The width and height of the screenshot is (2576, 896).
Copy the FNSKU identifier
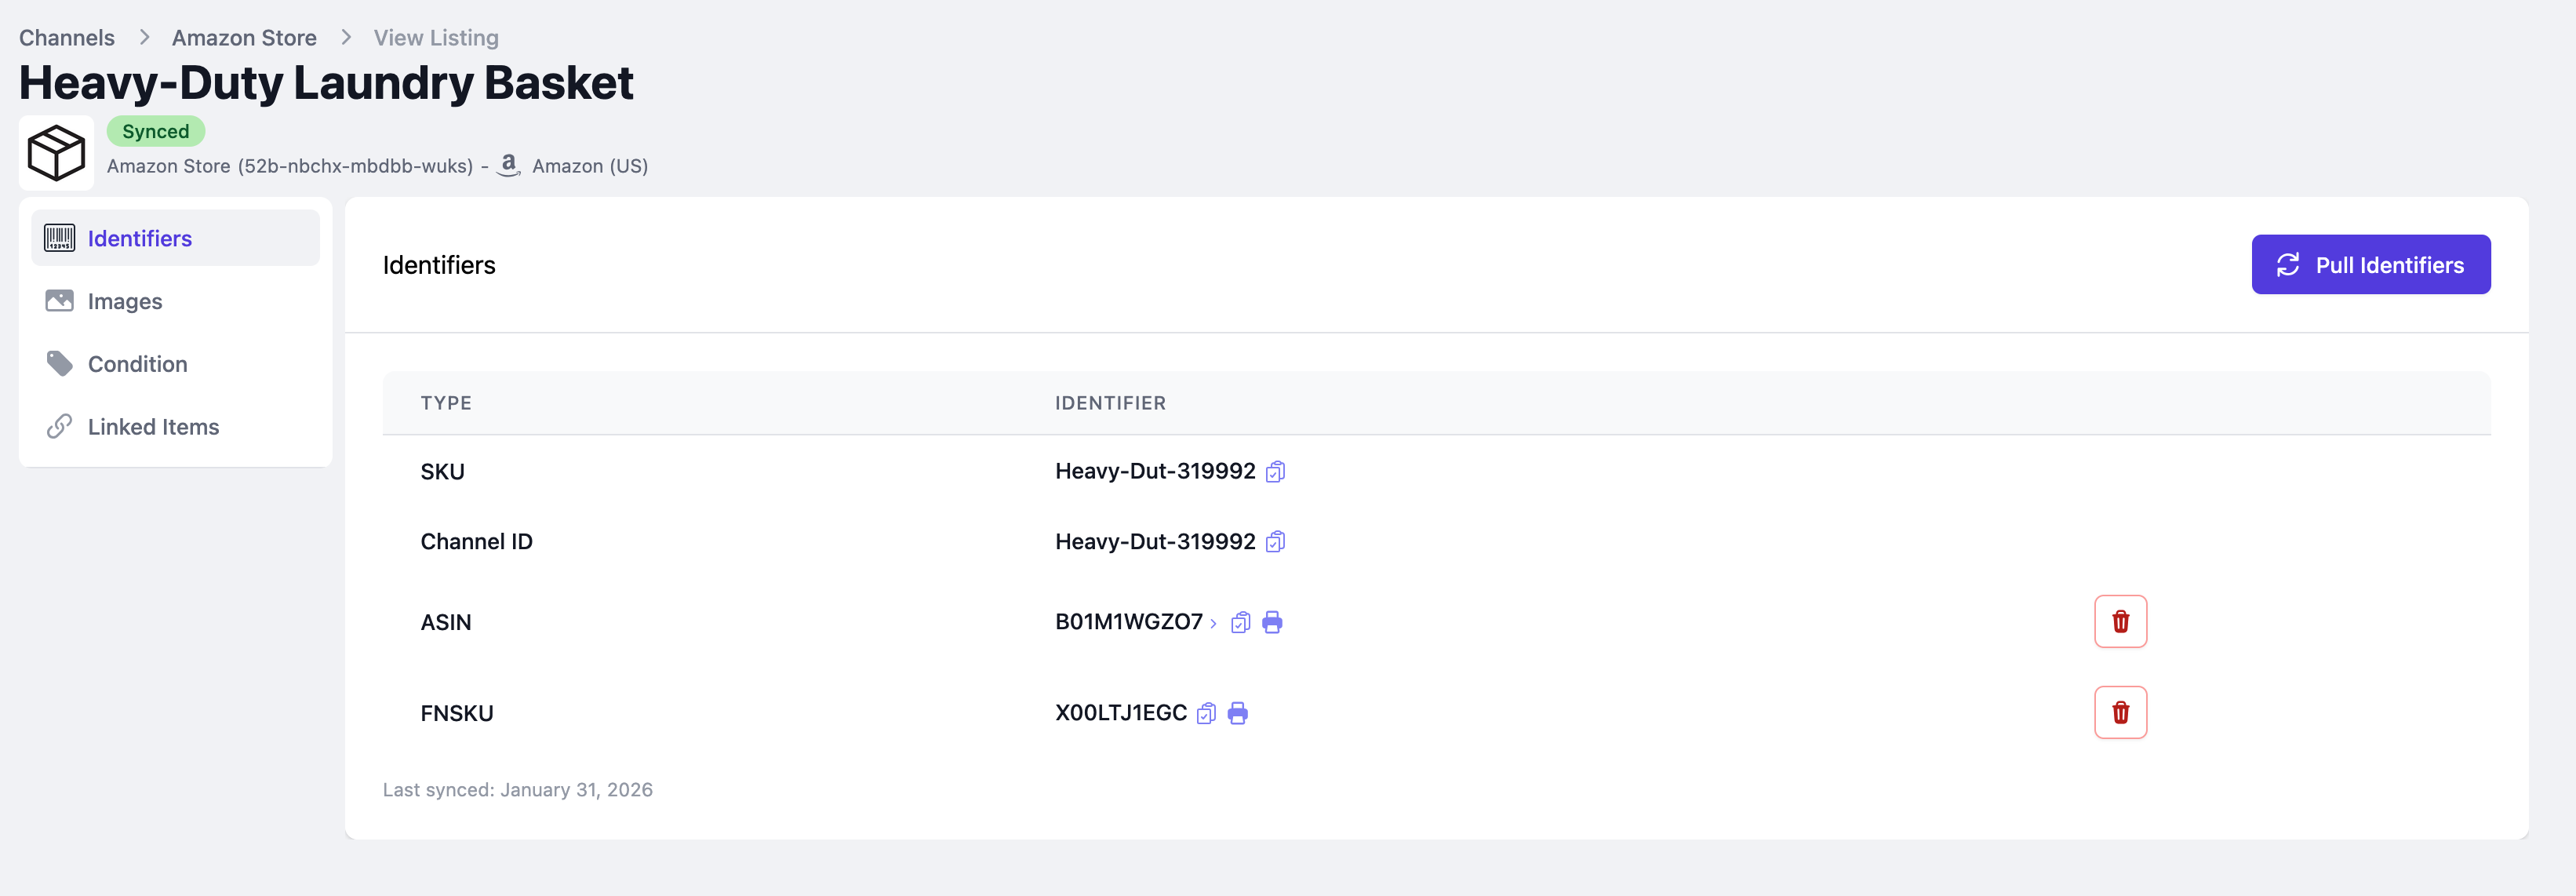[x=1206, y=713]
